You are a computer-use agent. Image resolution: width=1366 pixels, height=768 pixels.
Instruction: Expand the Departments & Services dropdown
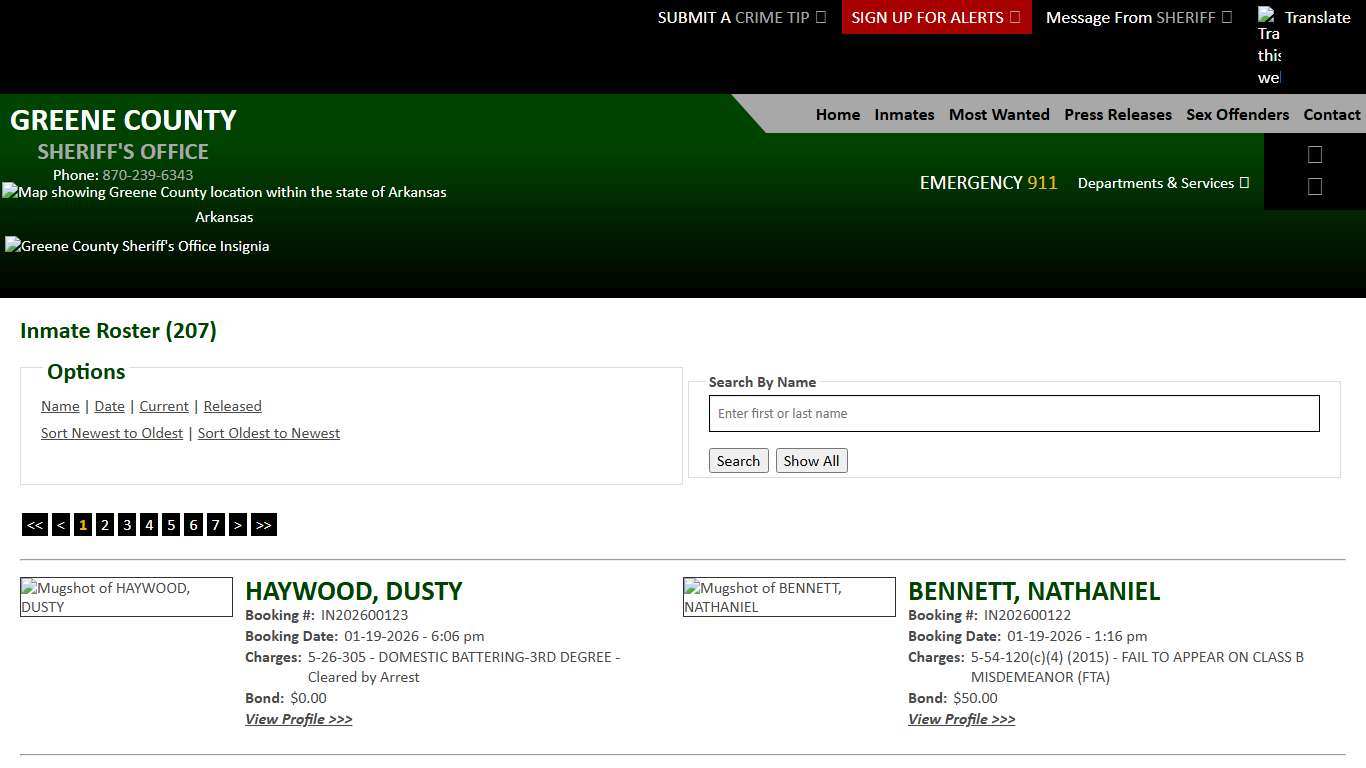[1162, 183]
